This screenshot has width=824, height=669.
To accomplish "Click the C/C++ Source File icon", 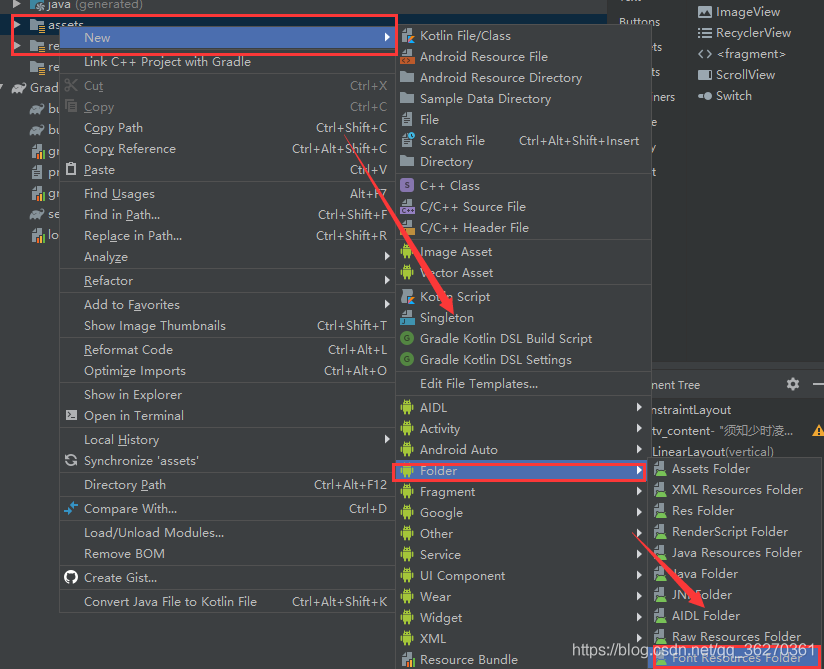I will 408,207.
